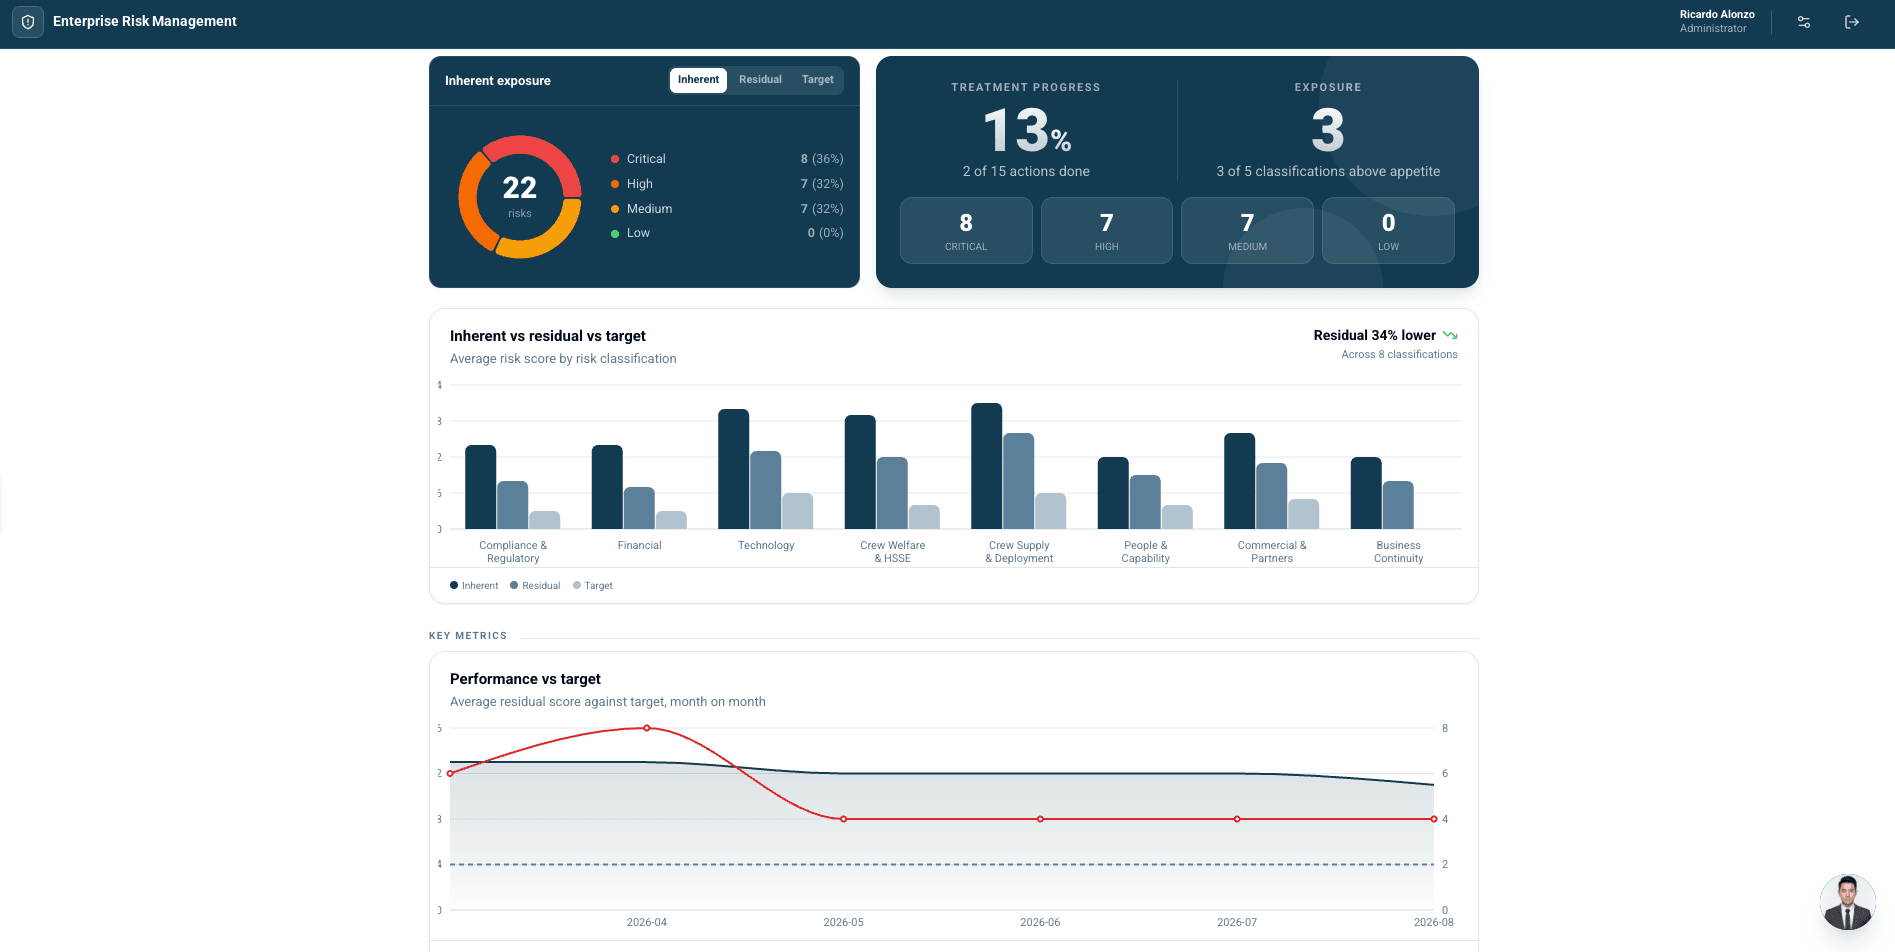1895x952 pixels.
Task: Open the settings sliders icon in header
Action: pyautogui.click(x=1804, y=22)
